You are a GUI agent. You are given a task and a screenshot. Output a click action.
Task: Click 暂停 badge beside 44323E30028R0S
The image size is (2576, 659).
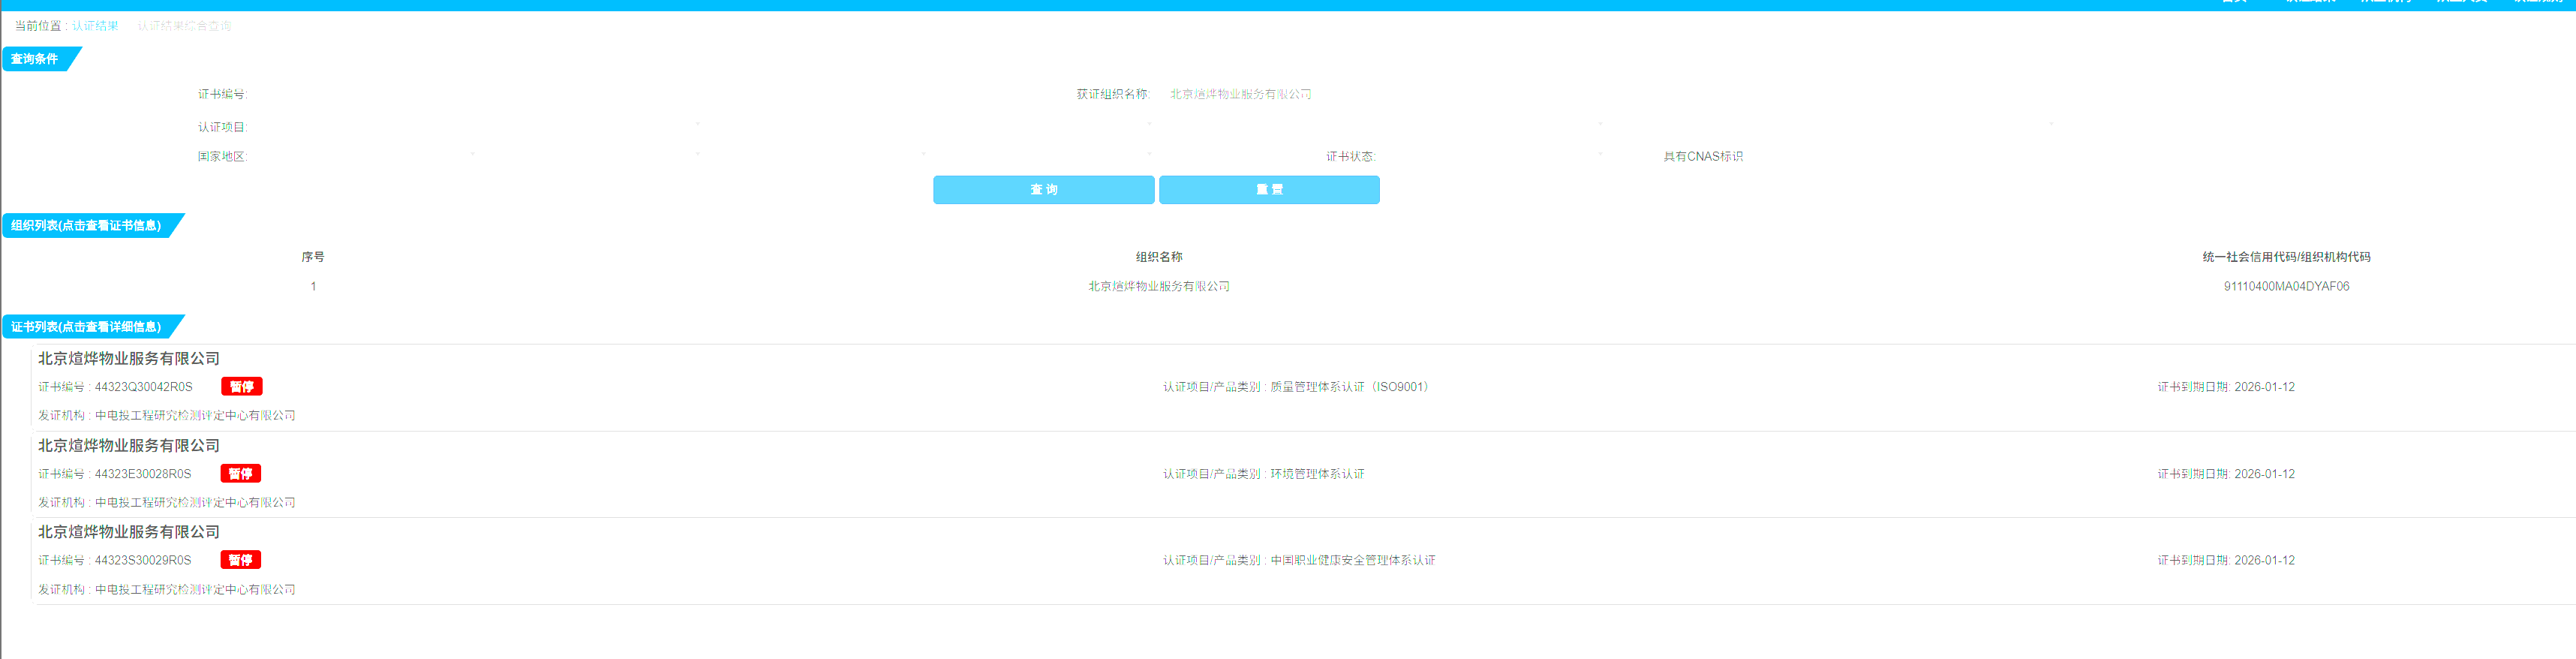point(240,474)
